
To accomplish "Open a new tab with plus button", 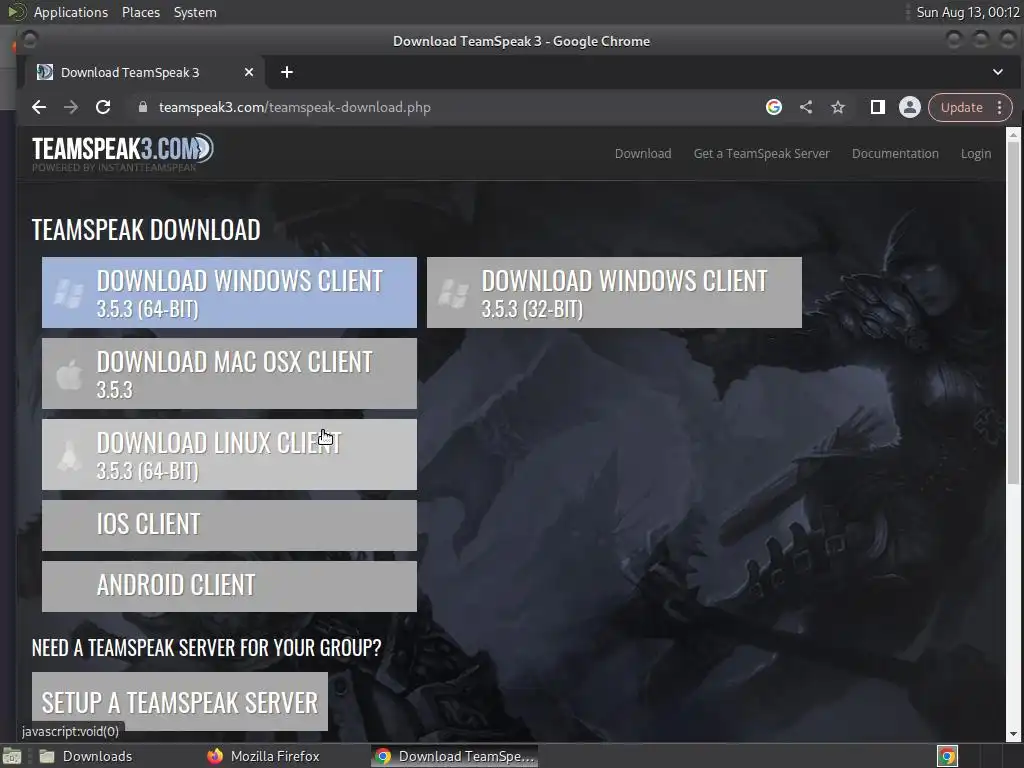I will click(287, 72).
